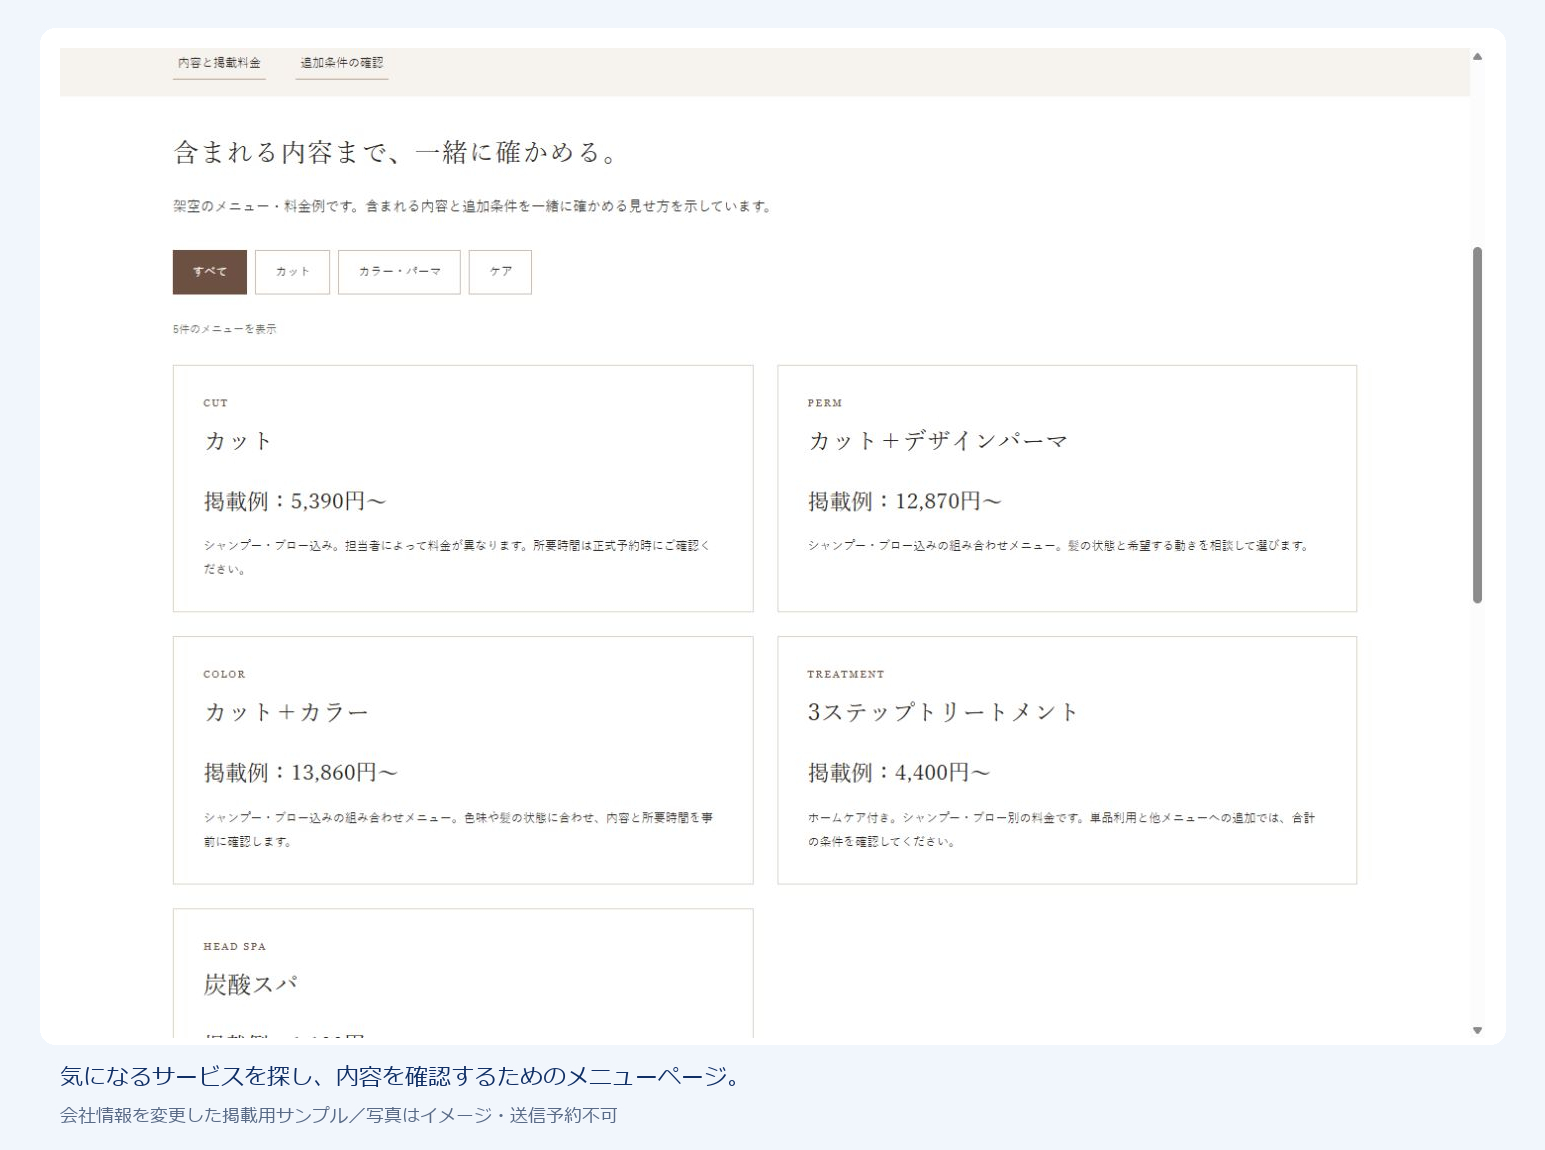Screen dimensions: 1545x1150
Task: Click the perm description mentioning 髪の状態と希望する動き
Action: [1059, 546]
